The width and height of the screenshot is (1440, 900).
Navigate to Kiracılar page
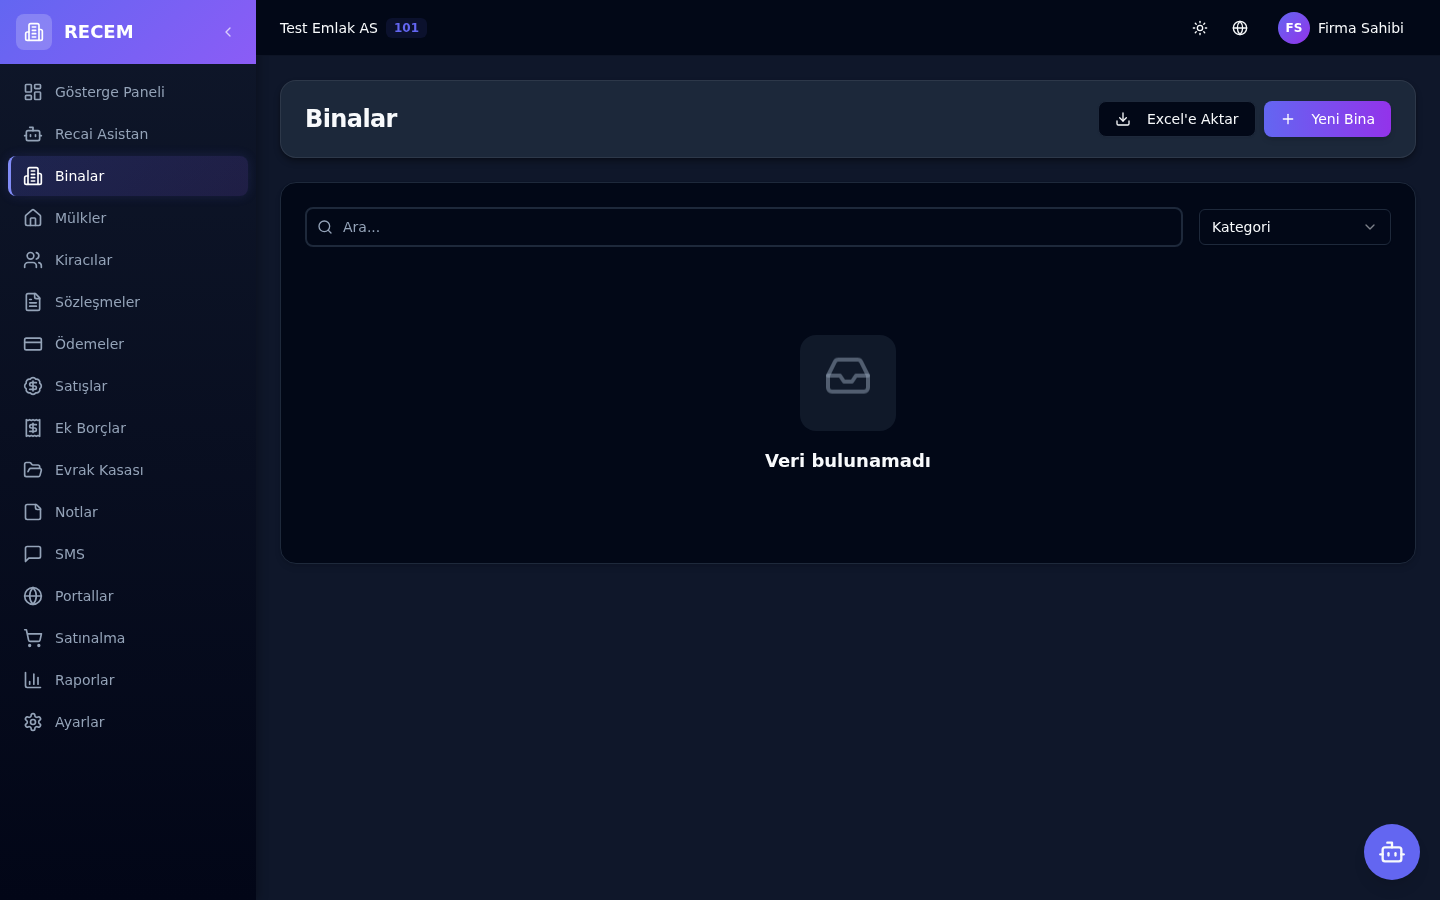[x=128, y=260]
